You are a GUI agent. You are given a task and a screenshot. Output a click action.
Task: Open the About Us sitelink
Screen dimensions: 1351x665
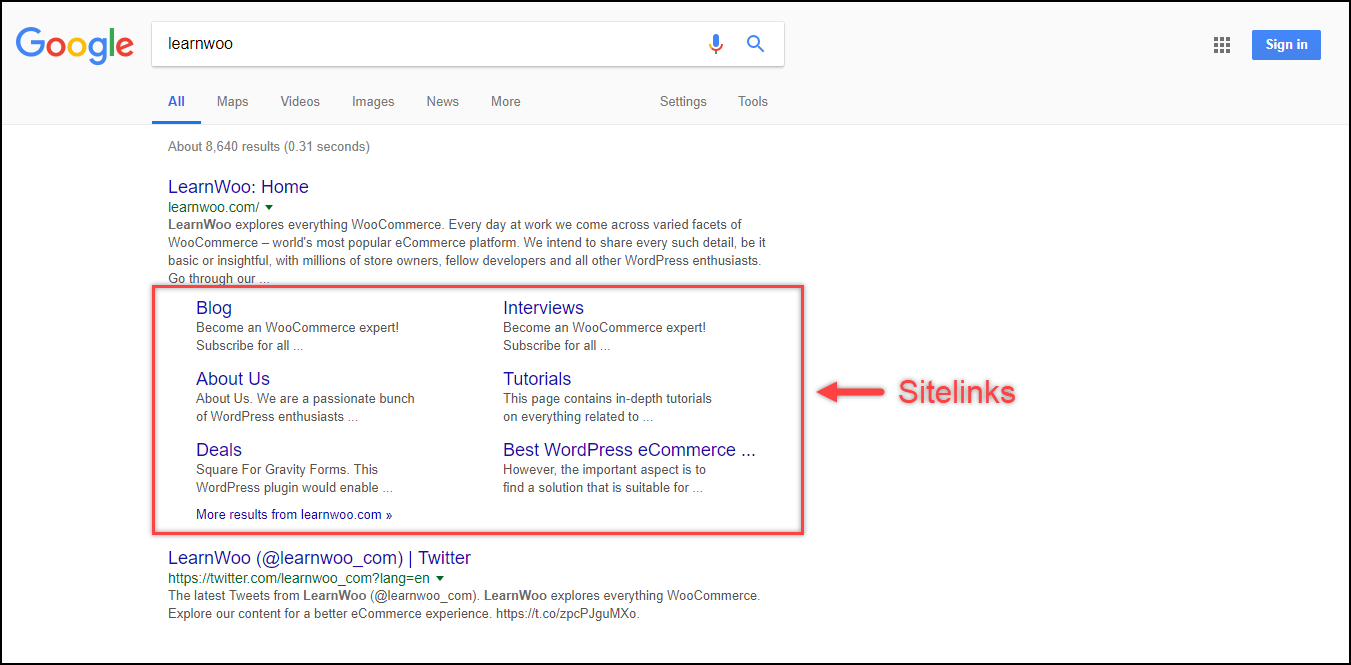(233, 379)
